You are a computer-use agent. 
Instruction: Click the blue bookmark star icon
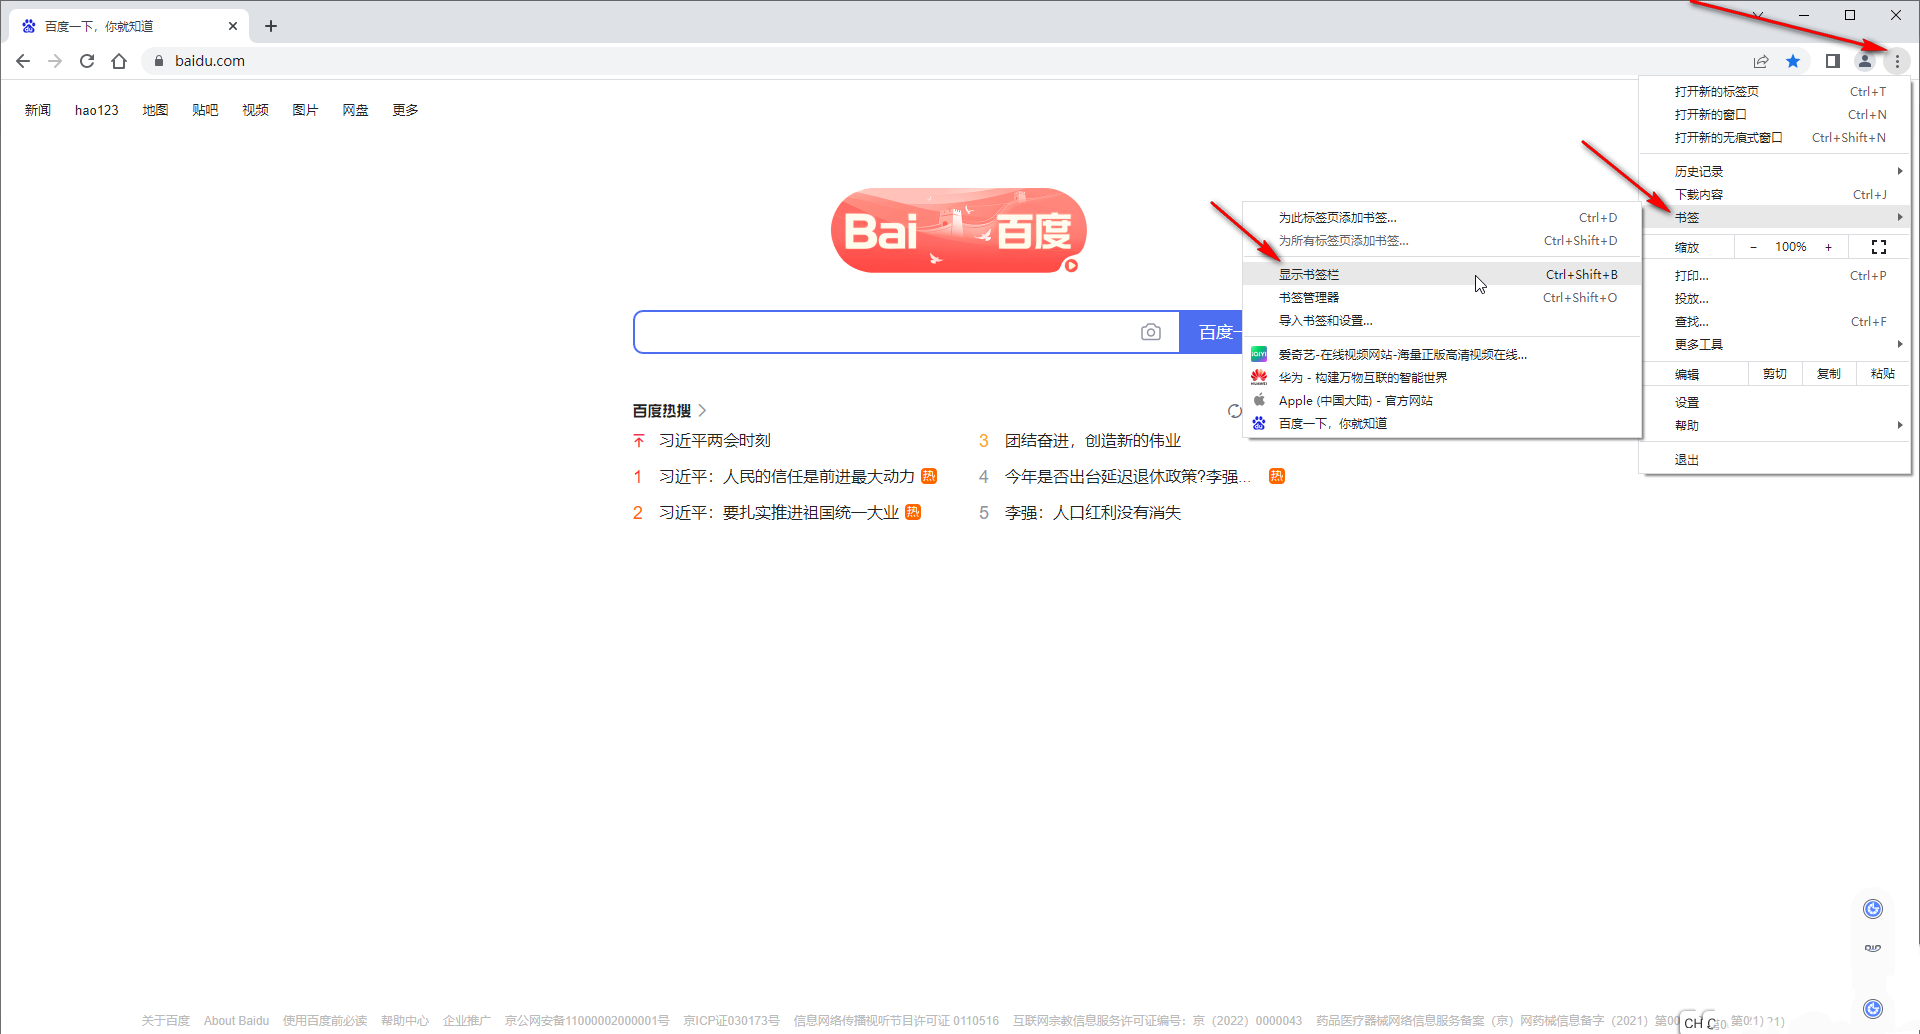pyautogui.click(x=1793, y=61)
